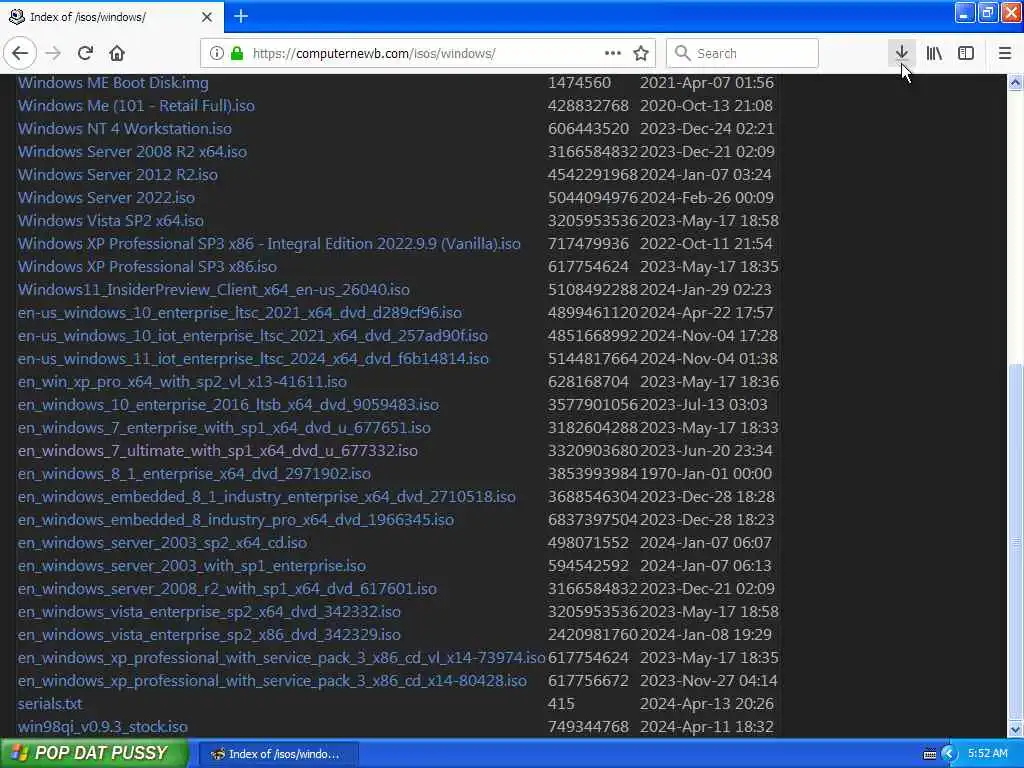This screenshot has width=1024, height=768.
Task: Click serials.txt size value 415
Action: (x=561, y=704)
